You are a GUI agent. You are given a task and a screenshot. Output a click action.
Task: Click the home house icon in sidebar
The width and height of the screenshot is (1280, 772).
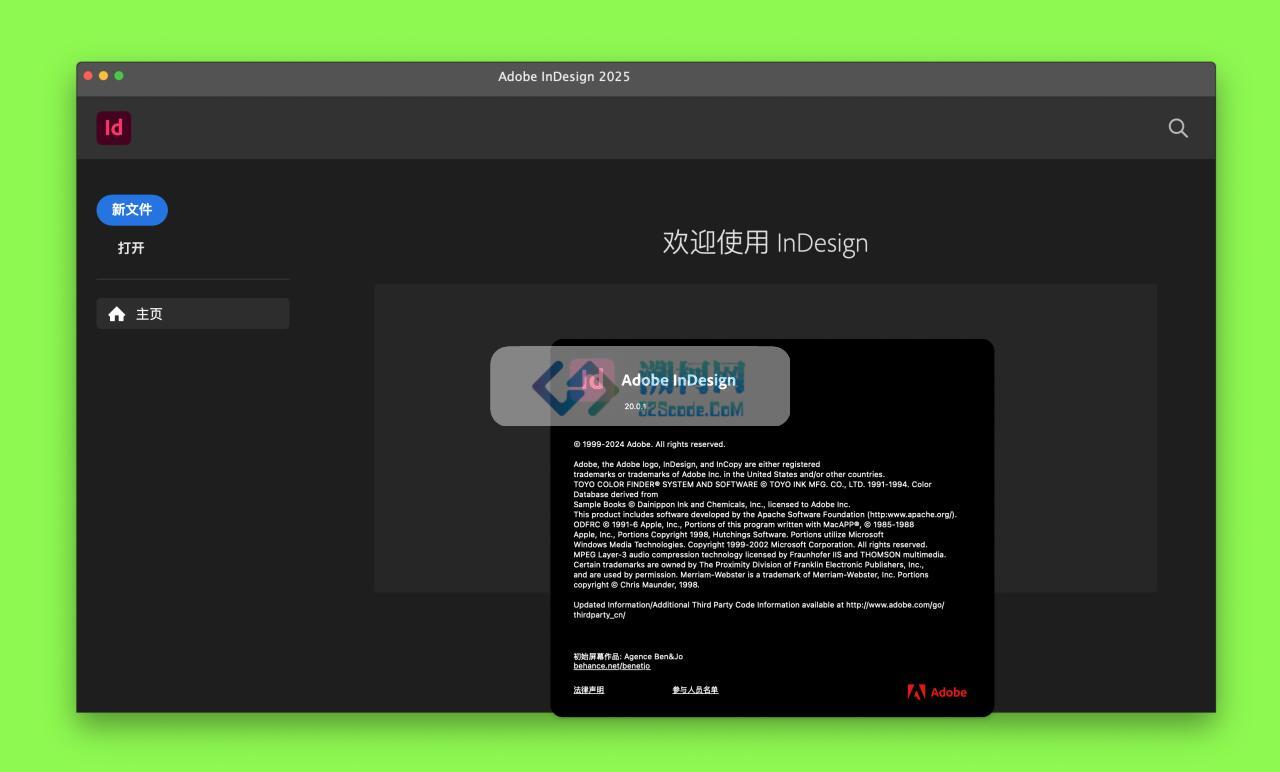point(117,314)
